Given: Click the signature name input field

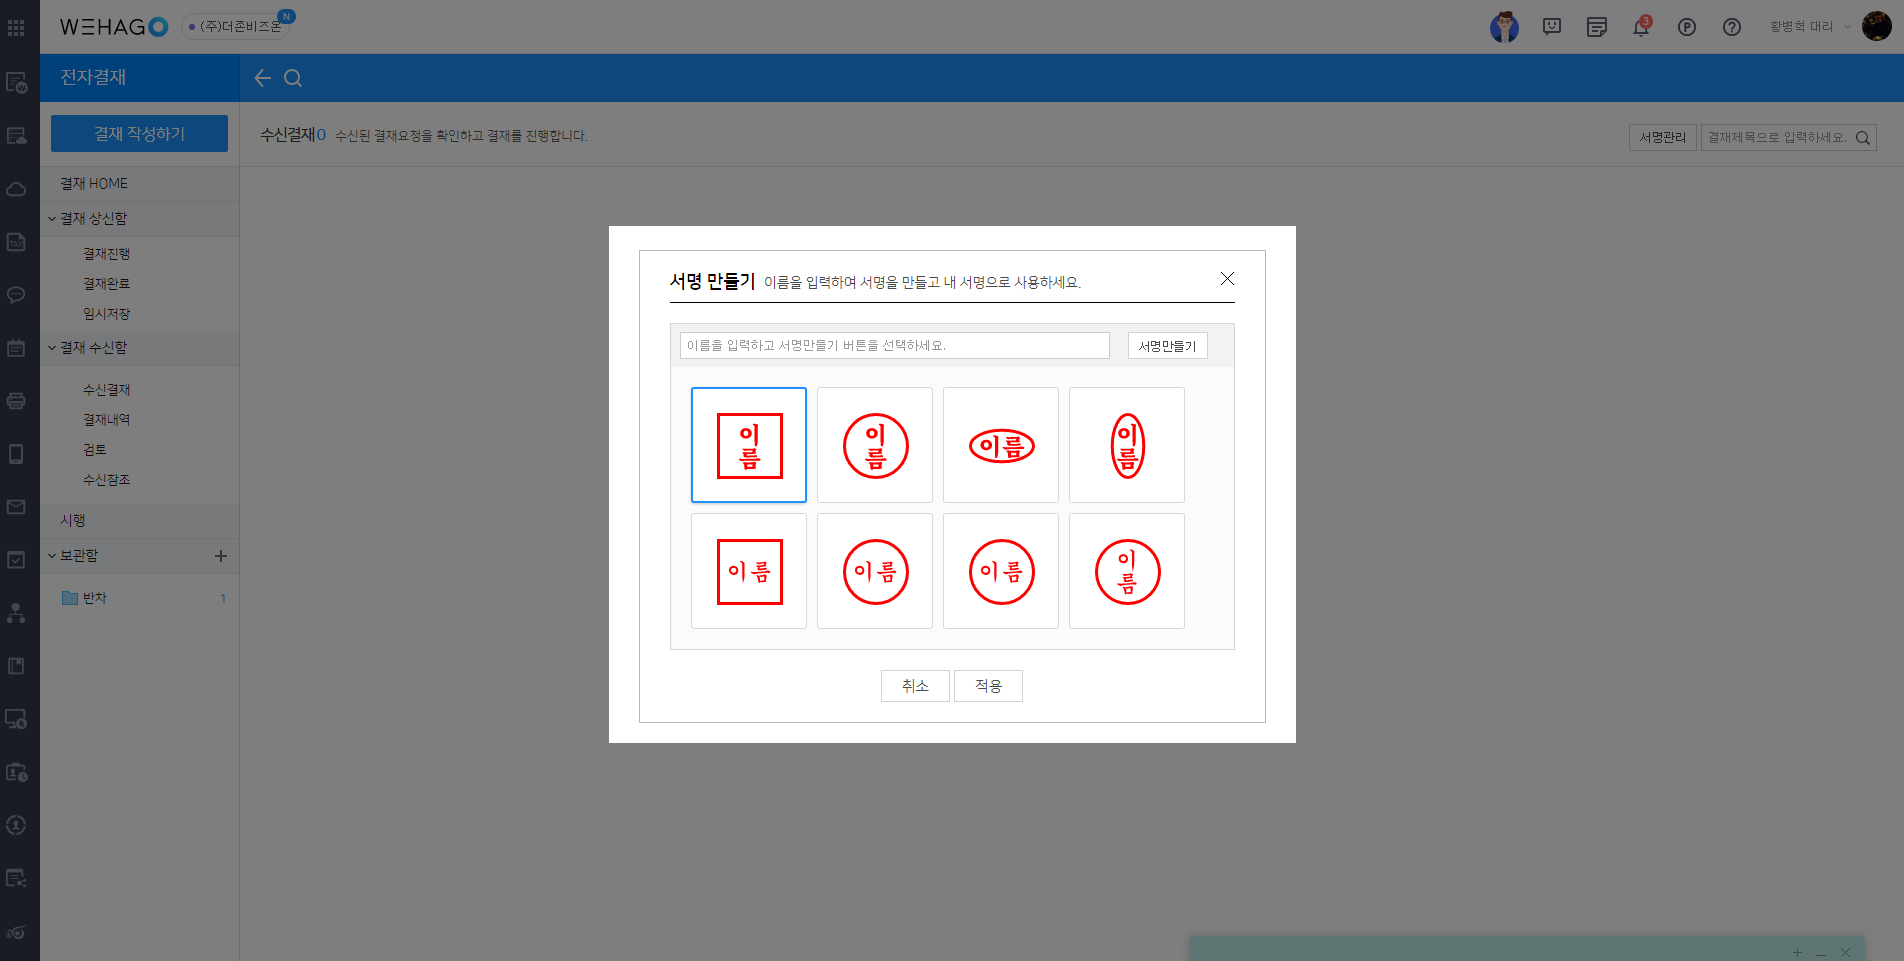Looking at the screenshot, I should [x=894, y=346].
